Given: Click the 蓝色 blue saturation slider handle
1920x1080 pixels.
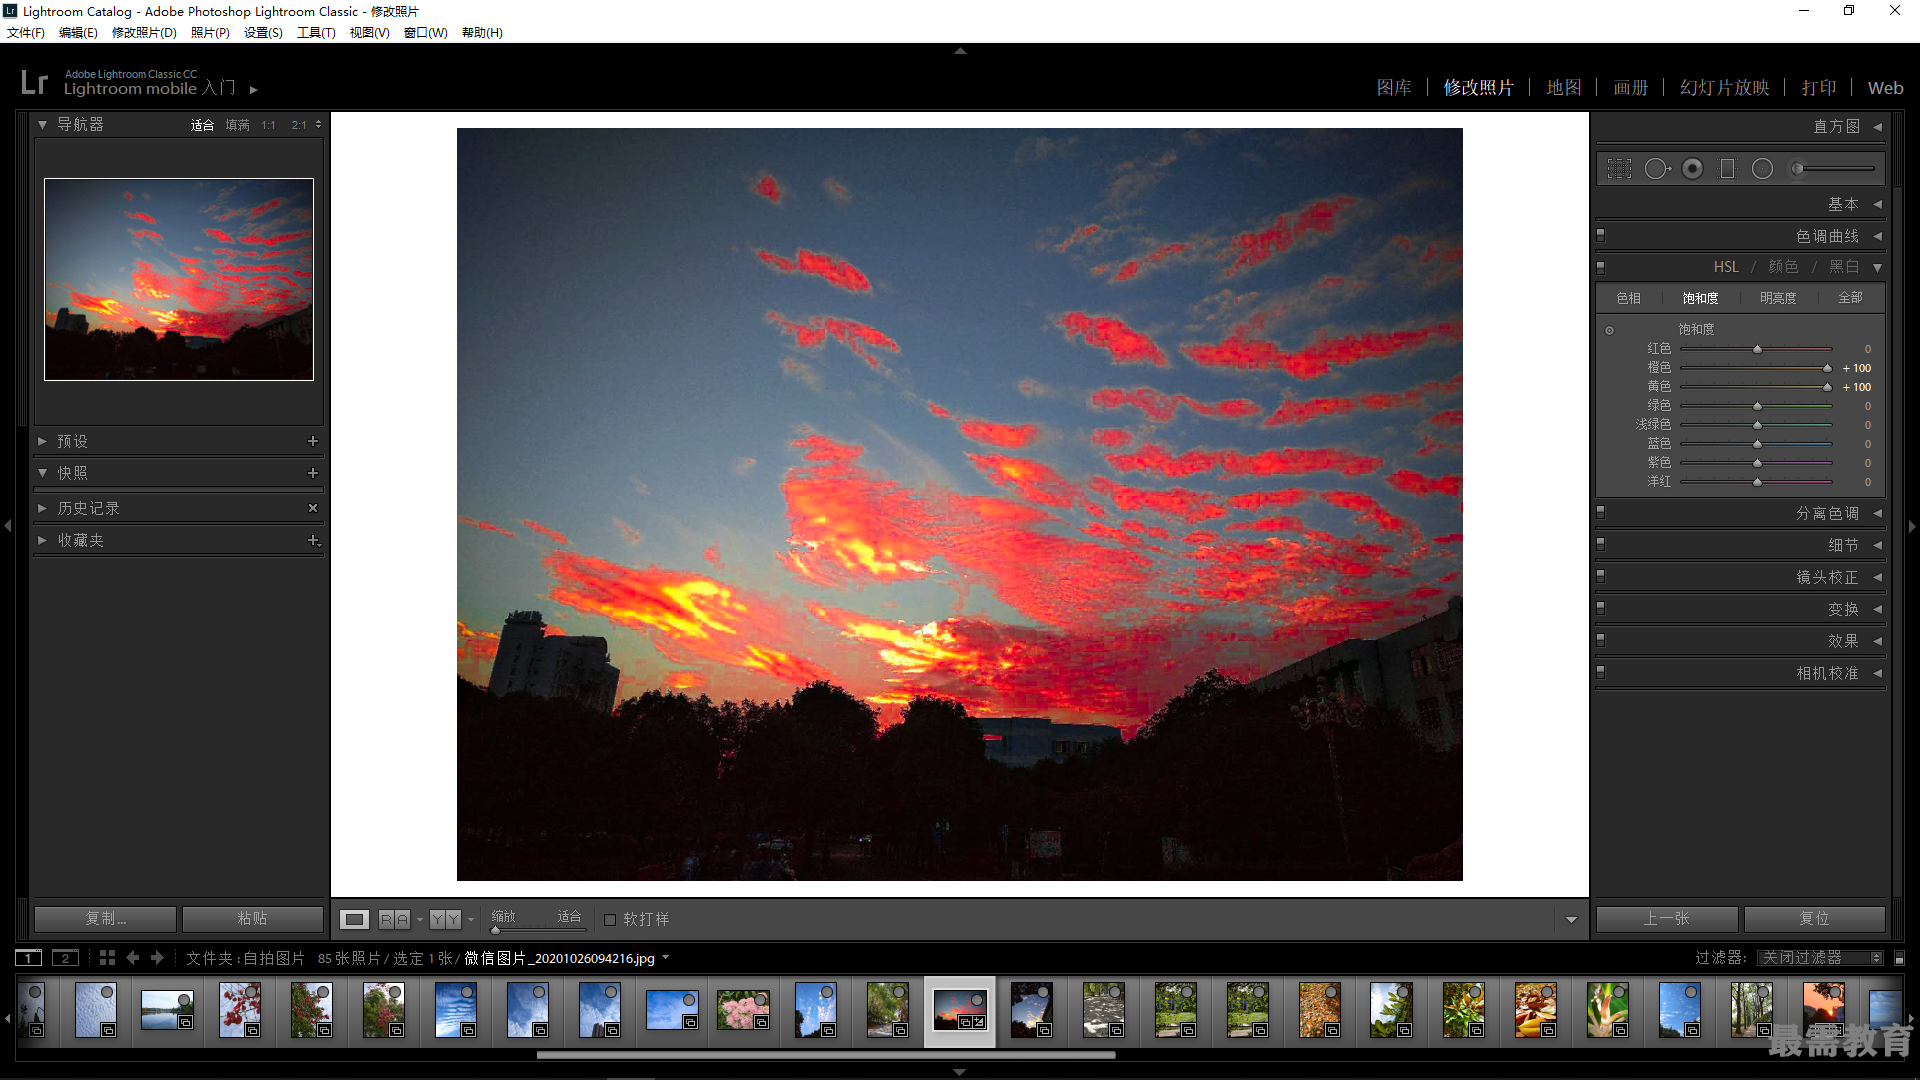Looking at the screenshot, I should click(x=1757, y=444).
